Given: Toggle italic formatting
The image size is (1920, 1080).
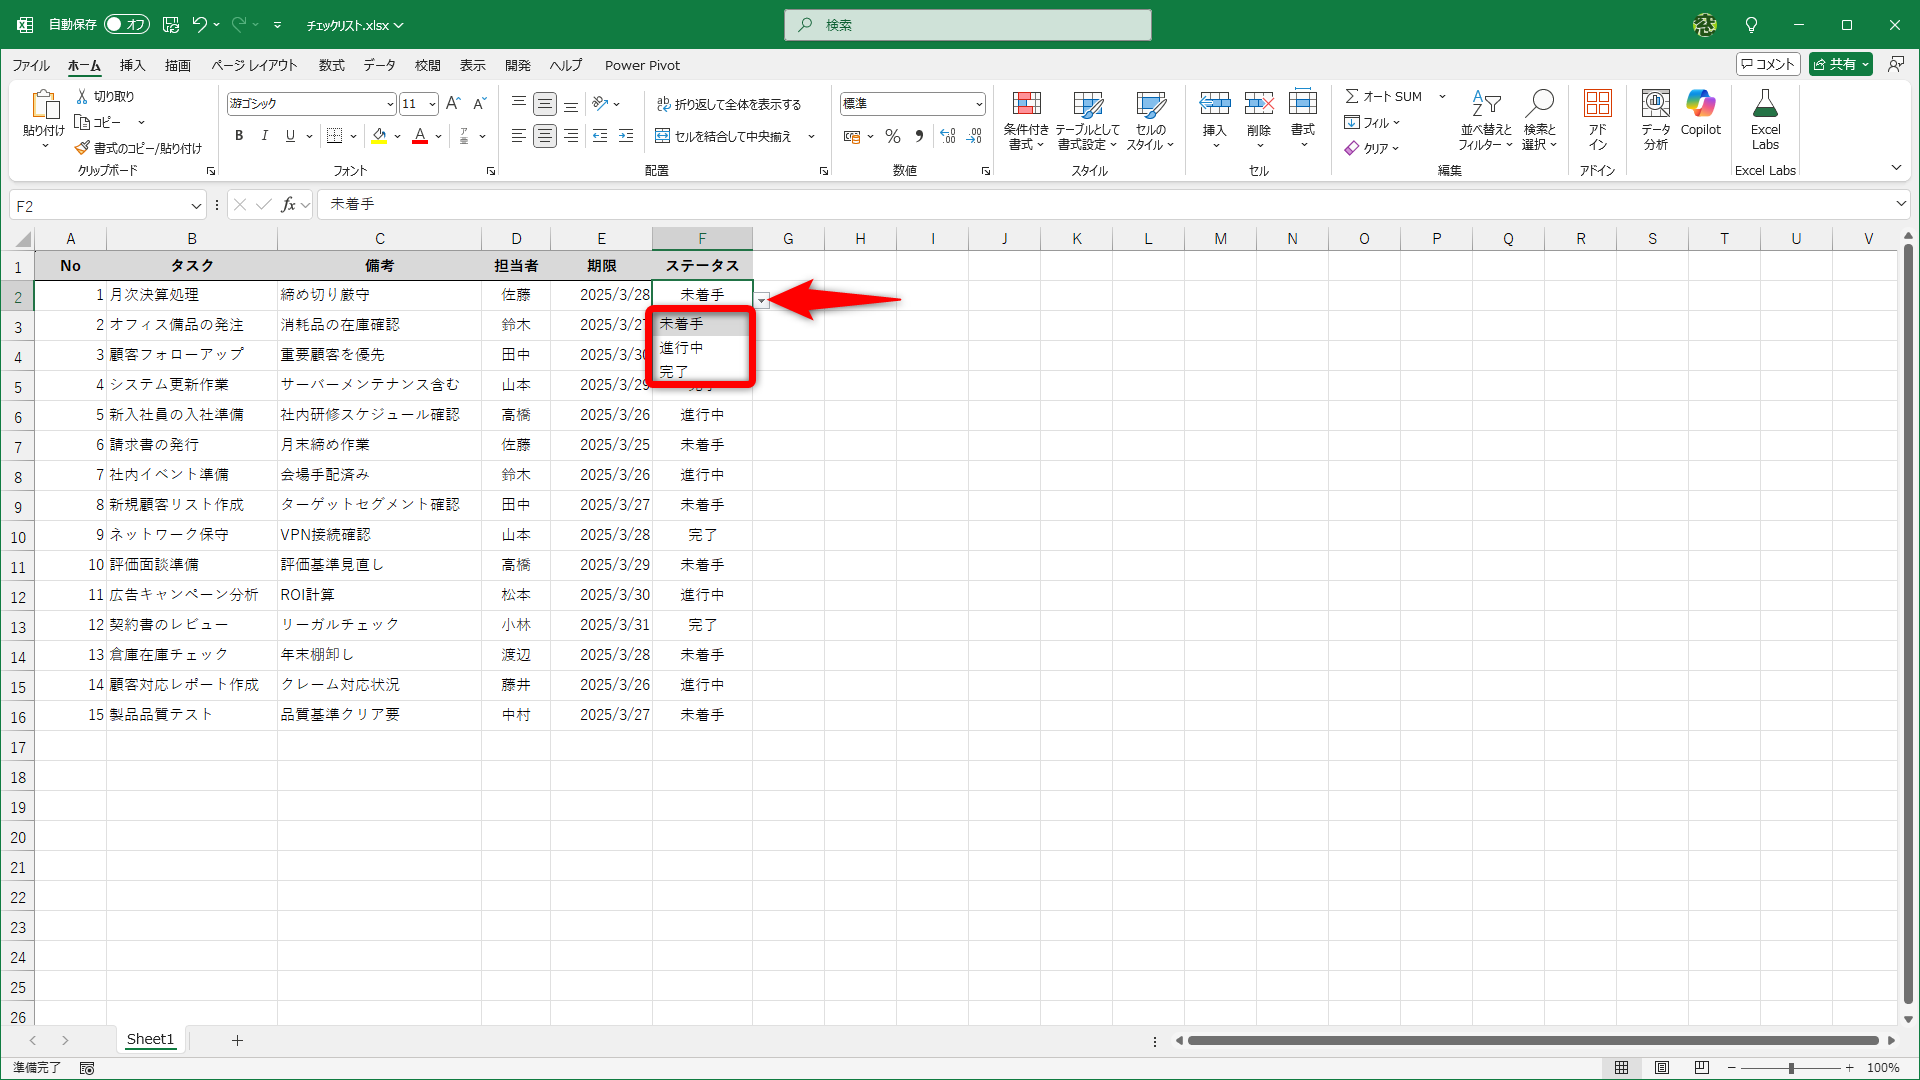Looking at the screenshot, I should (264, 136).
